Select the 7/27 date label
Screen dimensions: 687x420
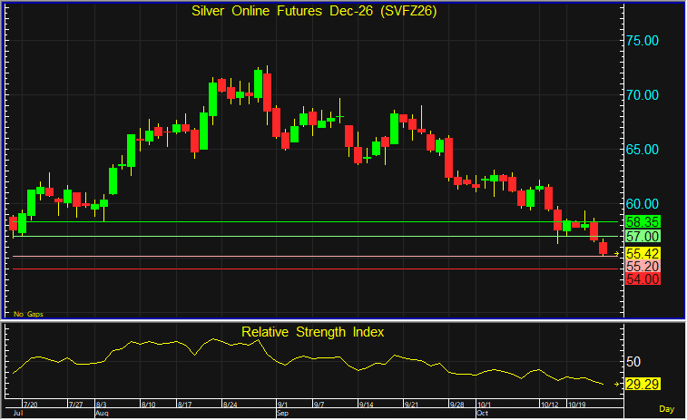tap(76, 404)
